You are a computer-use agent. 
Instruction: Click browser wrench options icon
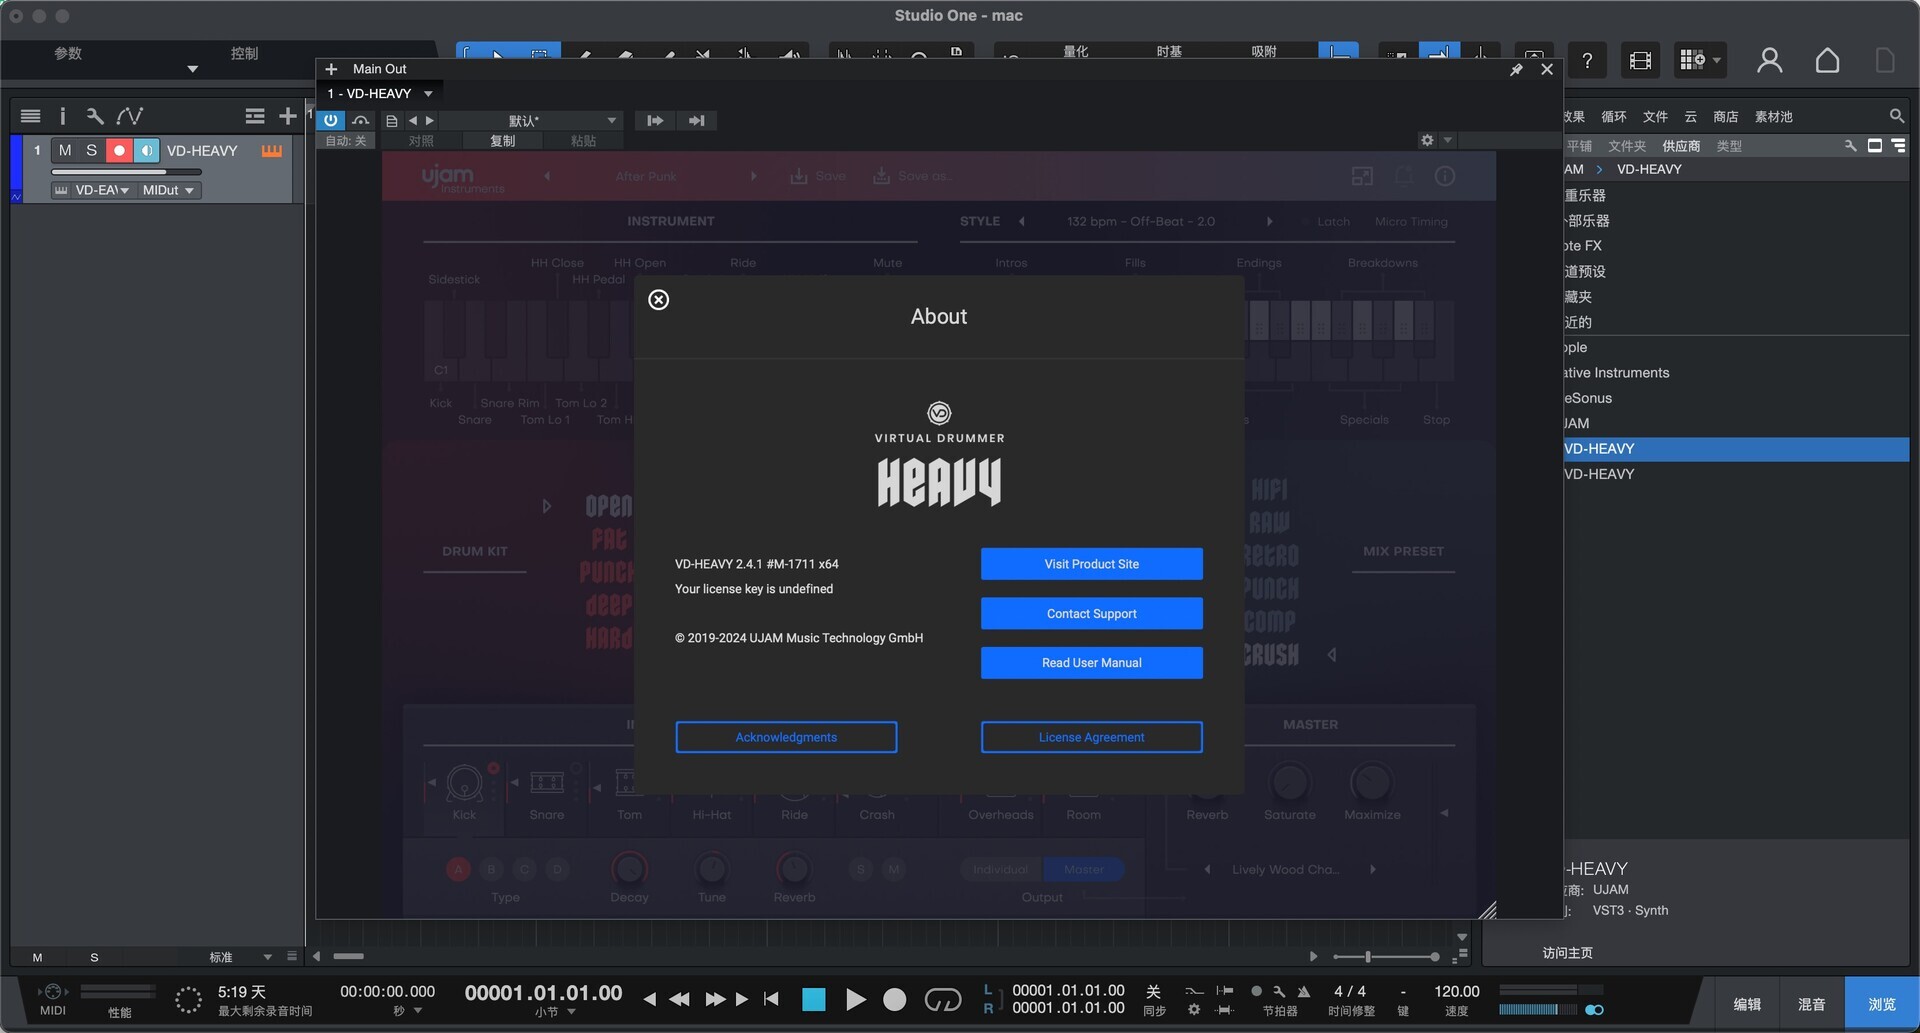[x=1851, y=146]
